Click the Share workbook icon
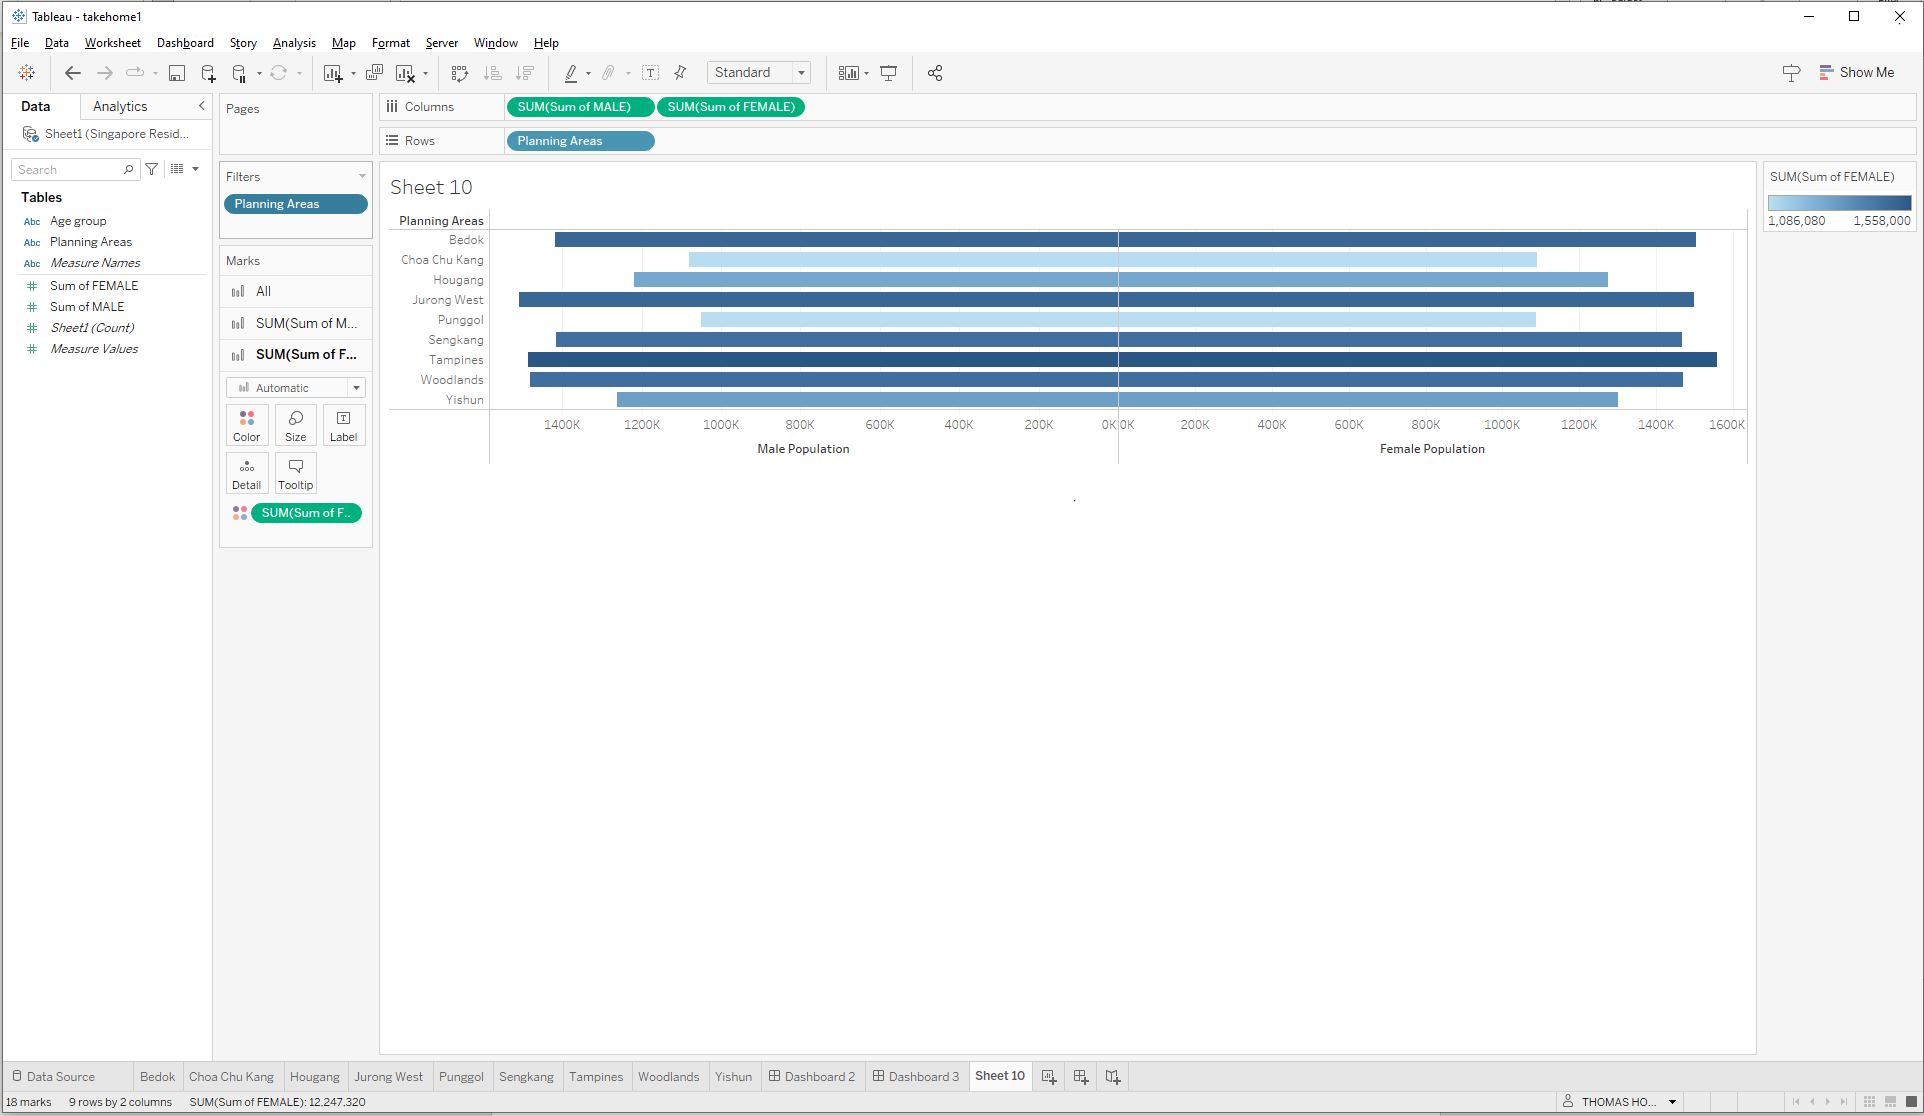 [935, 73]
